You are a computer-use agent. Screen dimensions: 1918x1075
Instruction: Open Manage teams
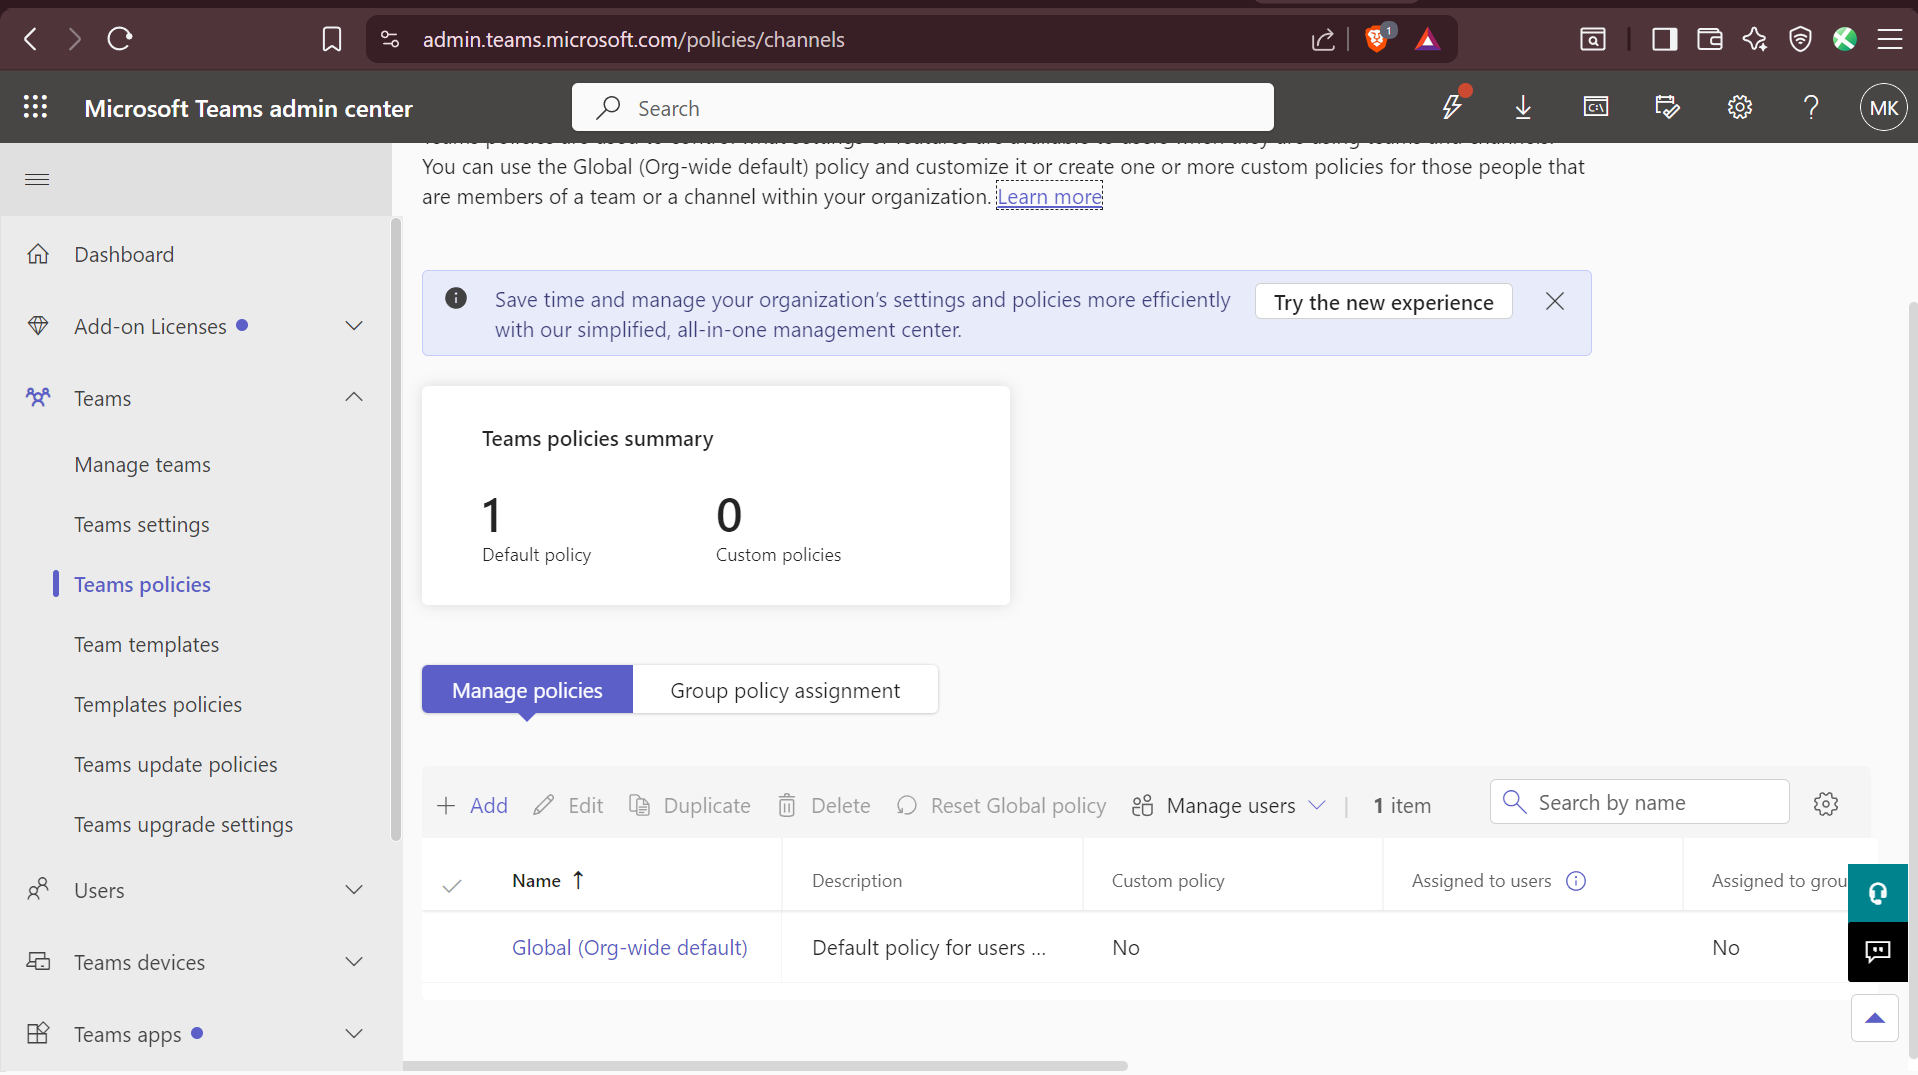[x=142, y=464]
